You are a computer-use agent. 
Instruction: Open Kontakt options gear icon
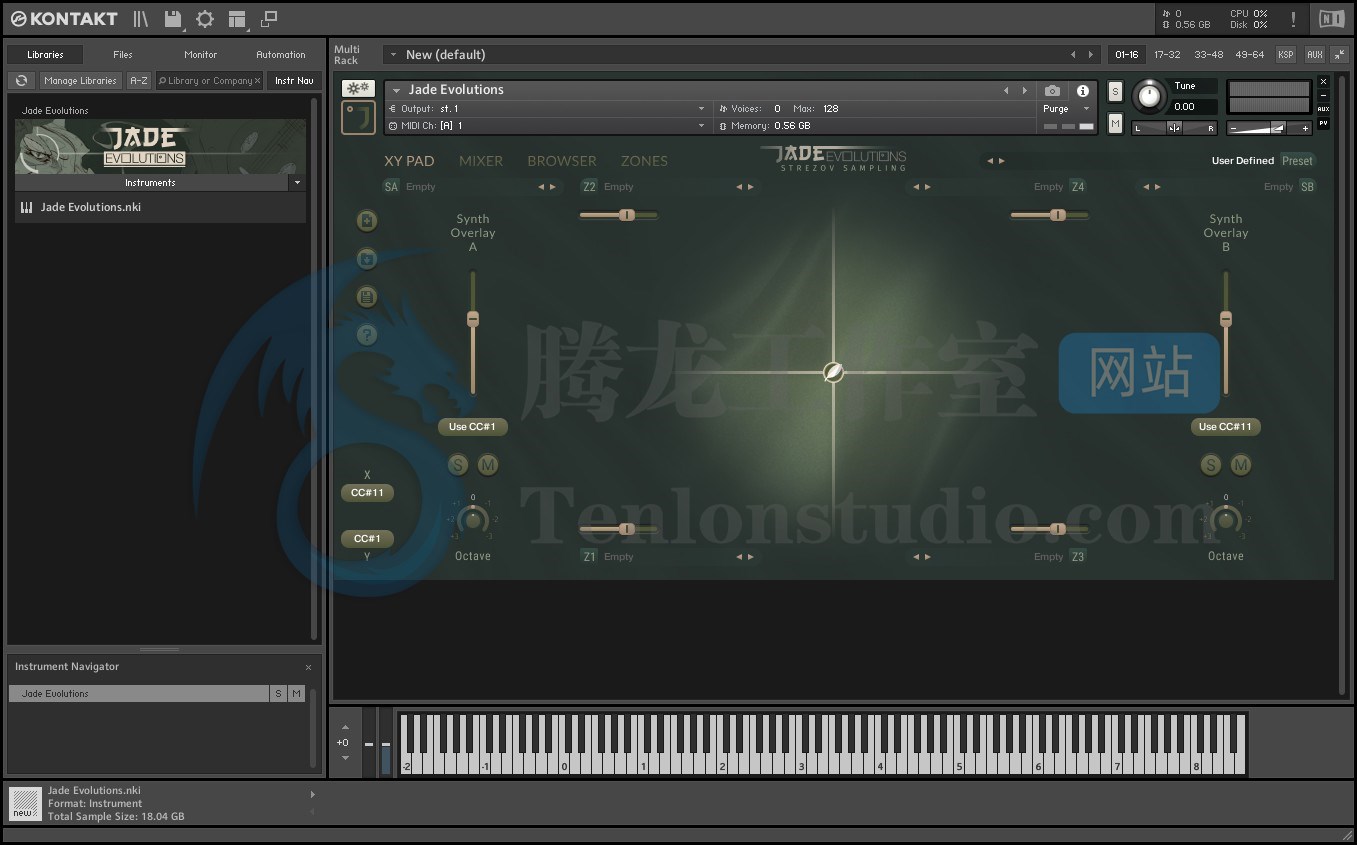coord(205,19)
